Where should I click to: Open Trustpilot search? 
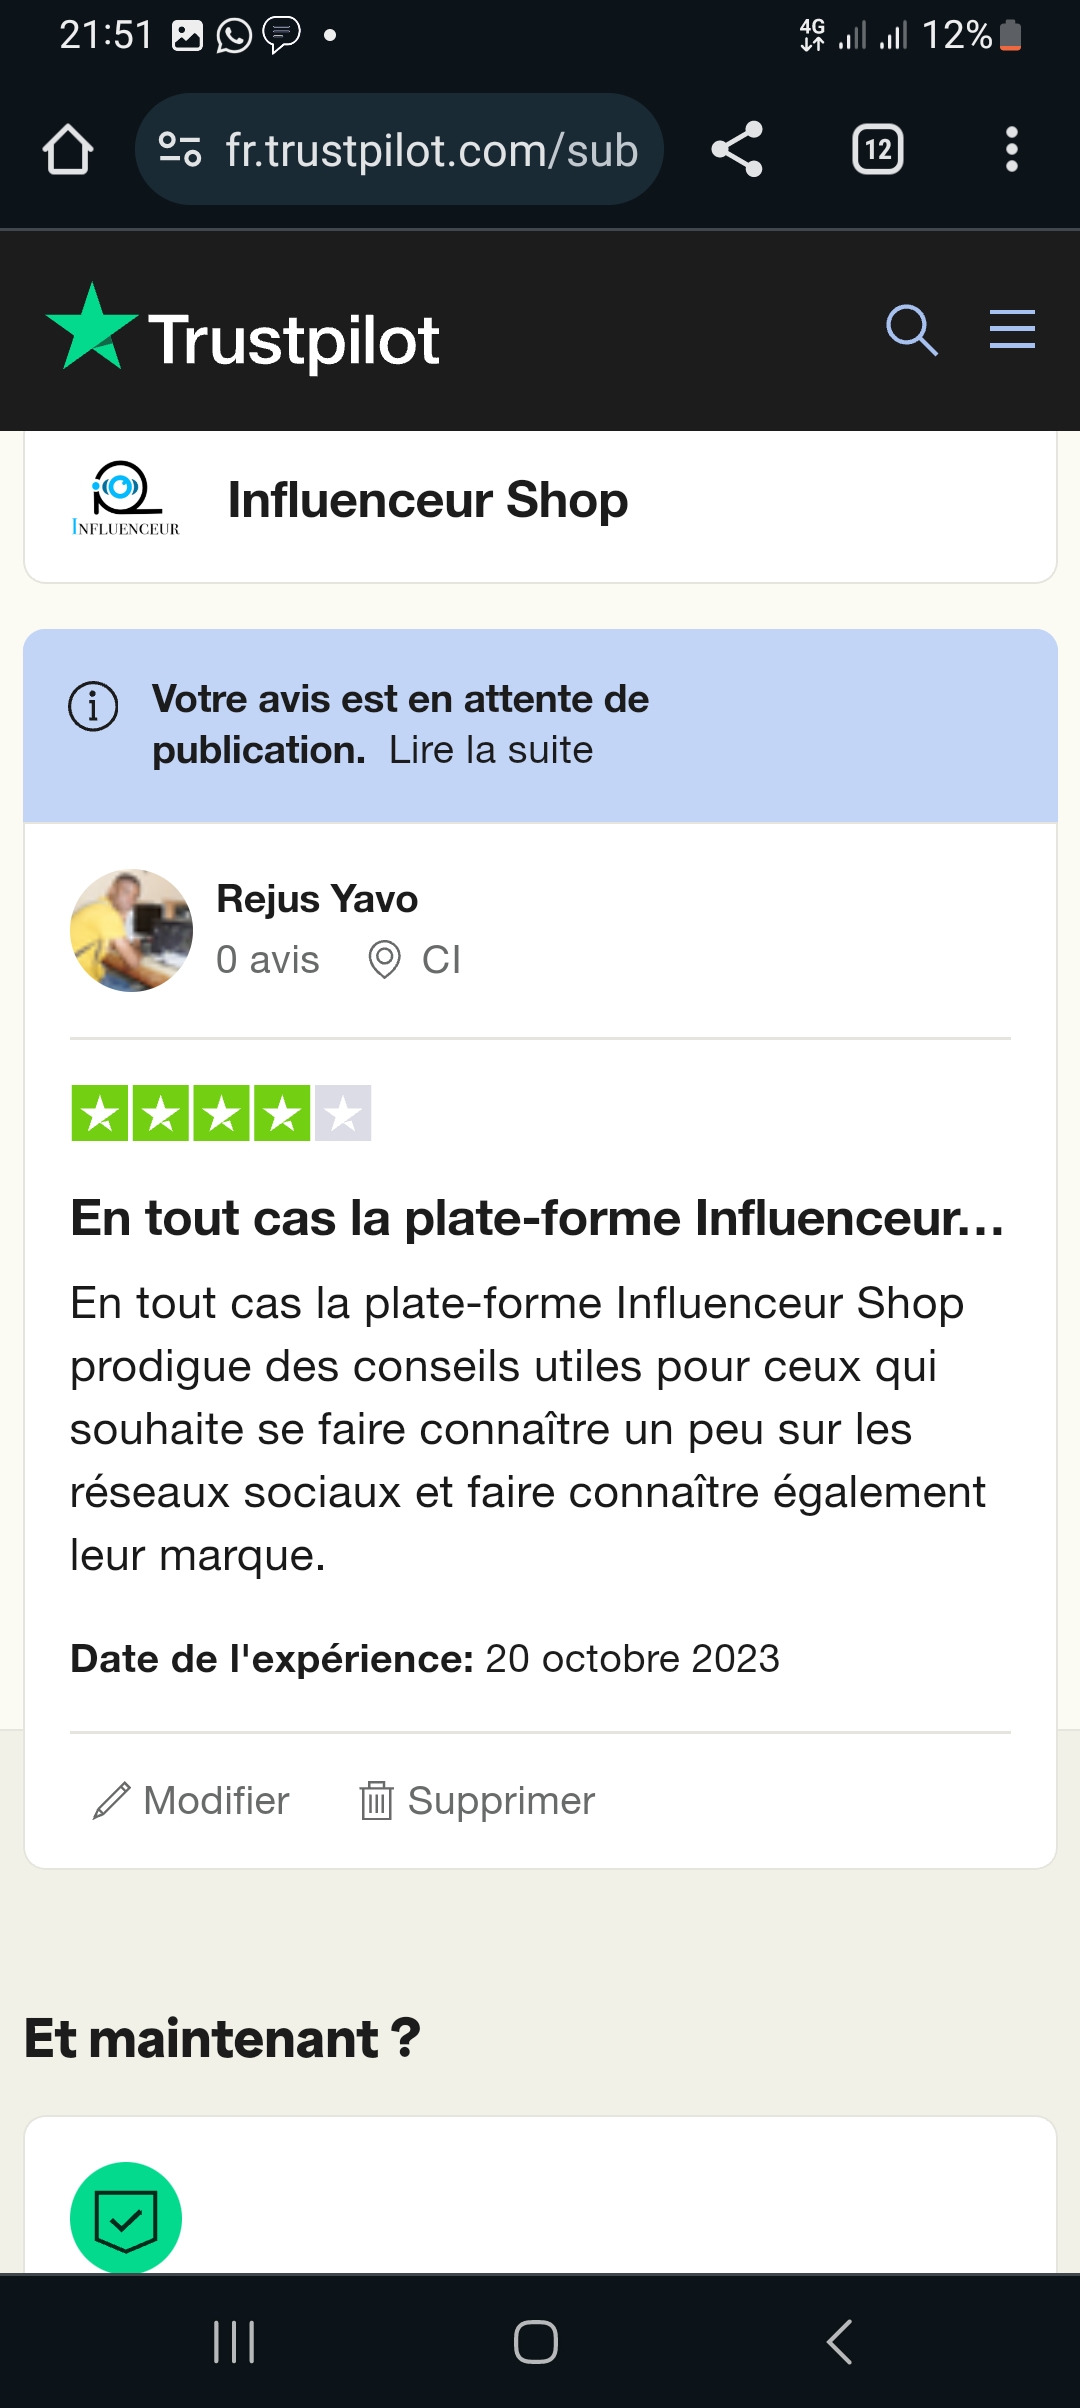pos(911,330)
